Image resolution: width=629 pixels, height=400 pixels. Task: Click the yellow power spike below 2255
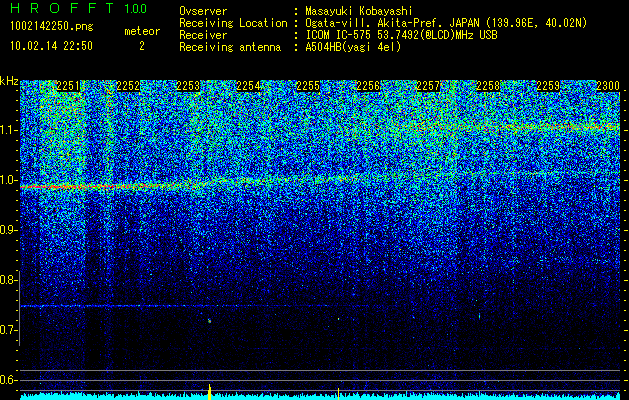pyautogui.click(x=338, y=394)
